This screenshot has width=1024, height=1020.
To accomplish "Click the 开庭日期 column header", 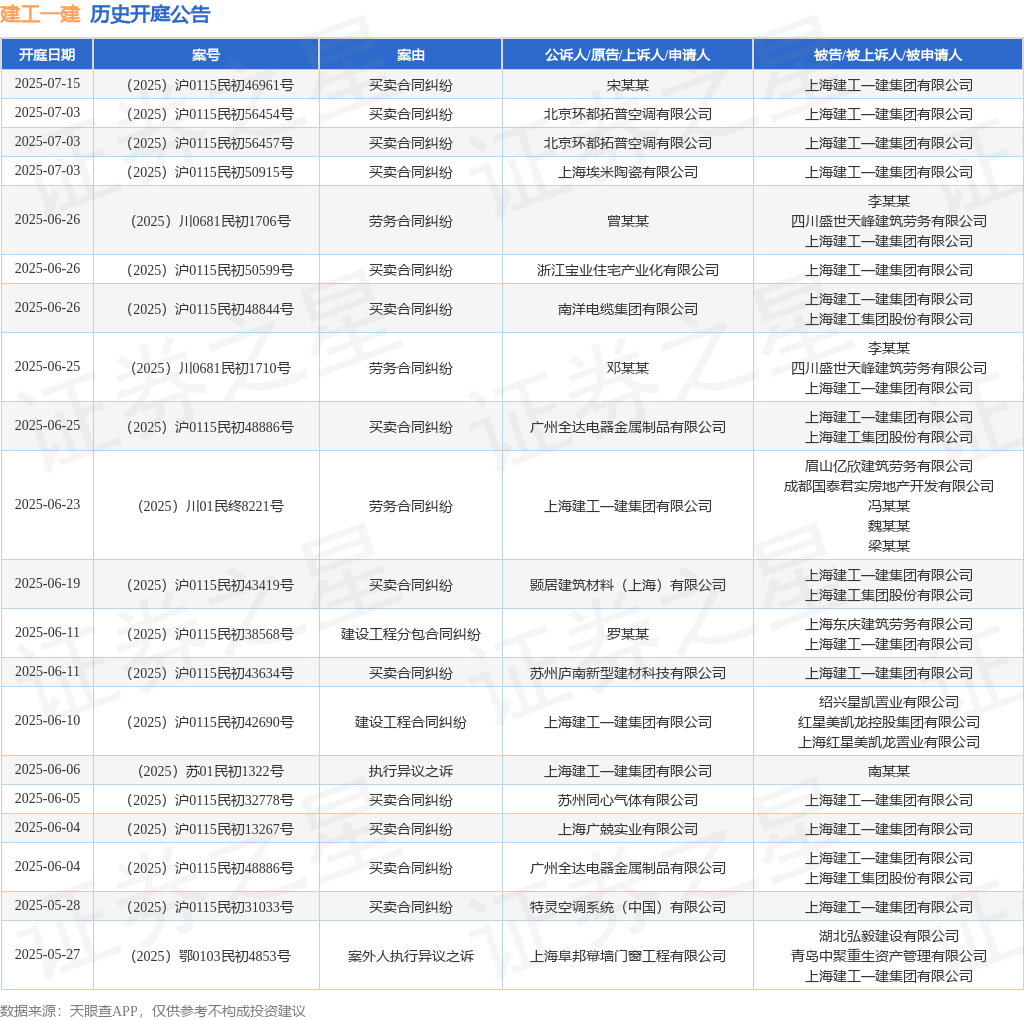I will click(x=47, y=55).
